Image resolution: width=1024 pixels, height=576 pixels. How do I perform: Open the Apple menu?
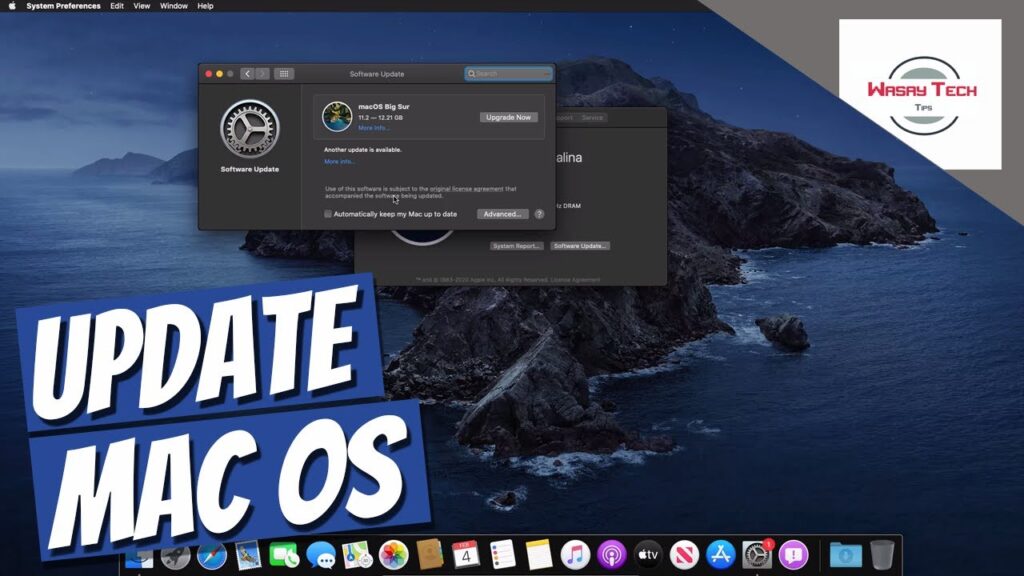tap(11, 6)
